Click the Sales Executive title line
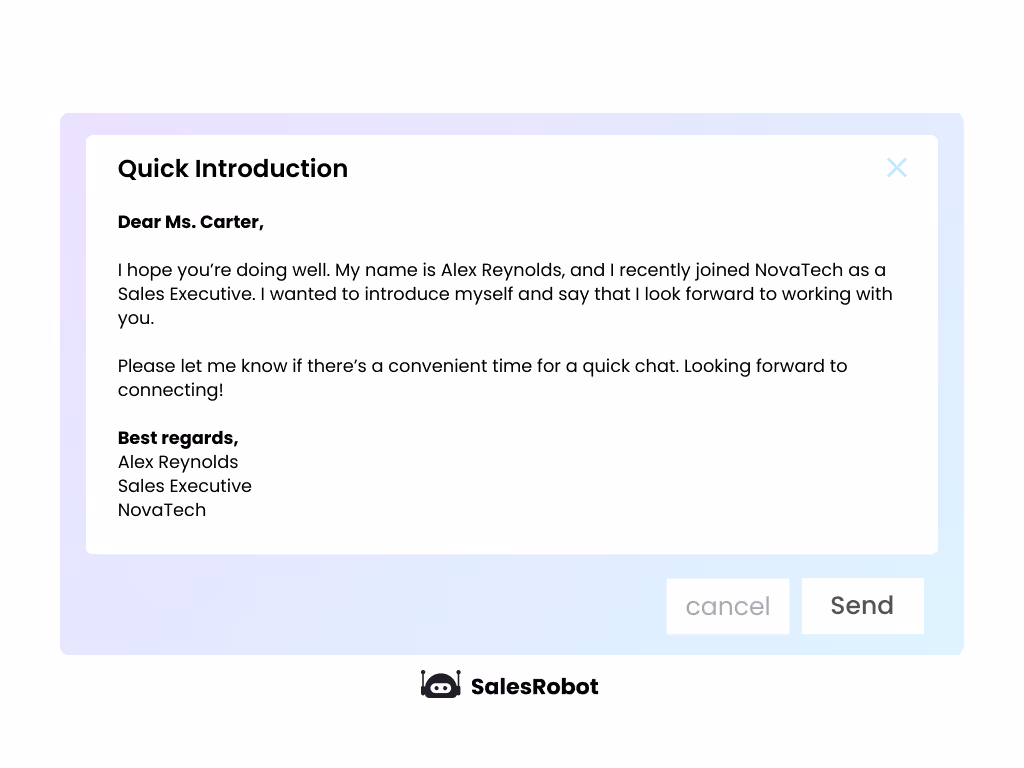This screenshot has height=768, width=1024. tap(184, 486)
